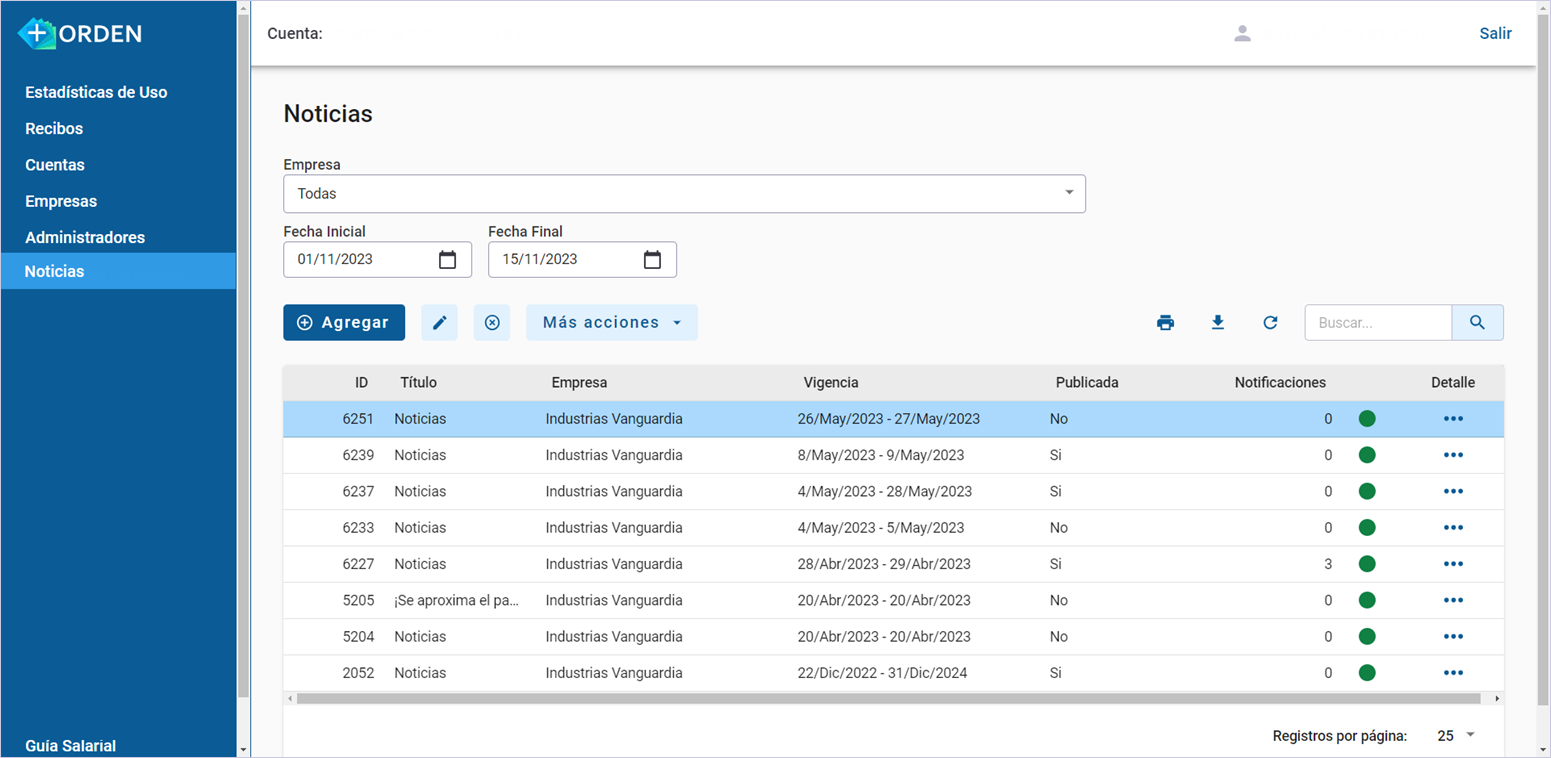This screenshot has height=758, width=1551.
Task: Click the Agregar button
Action: pyautogui.click(x=343, y=323)
